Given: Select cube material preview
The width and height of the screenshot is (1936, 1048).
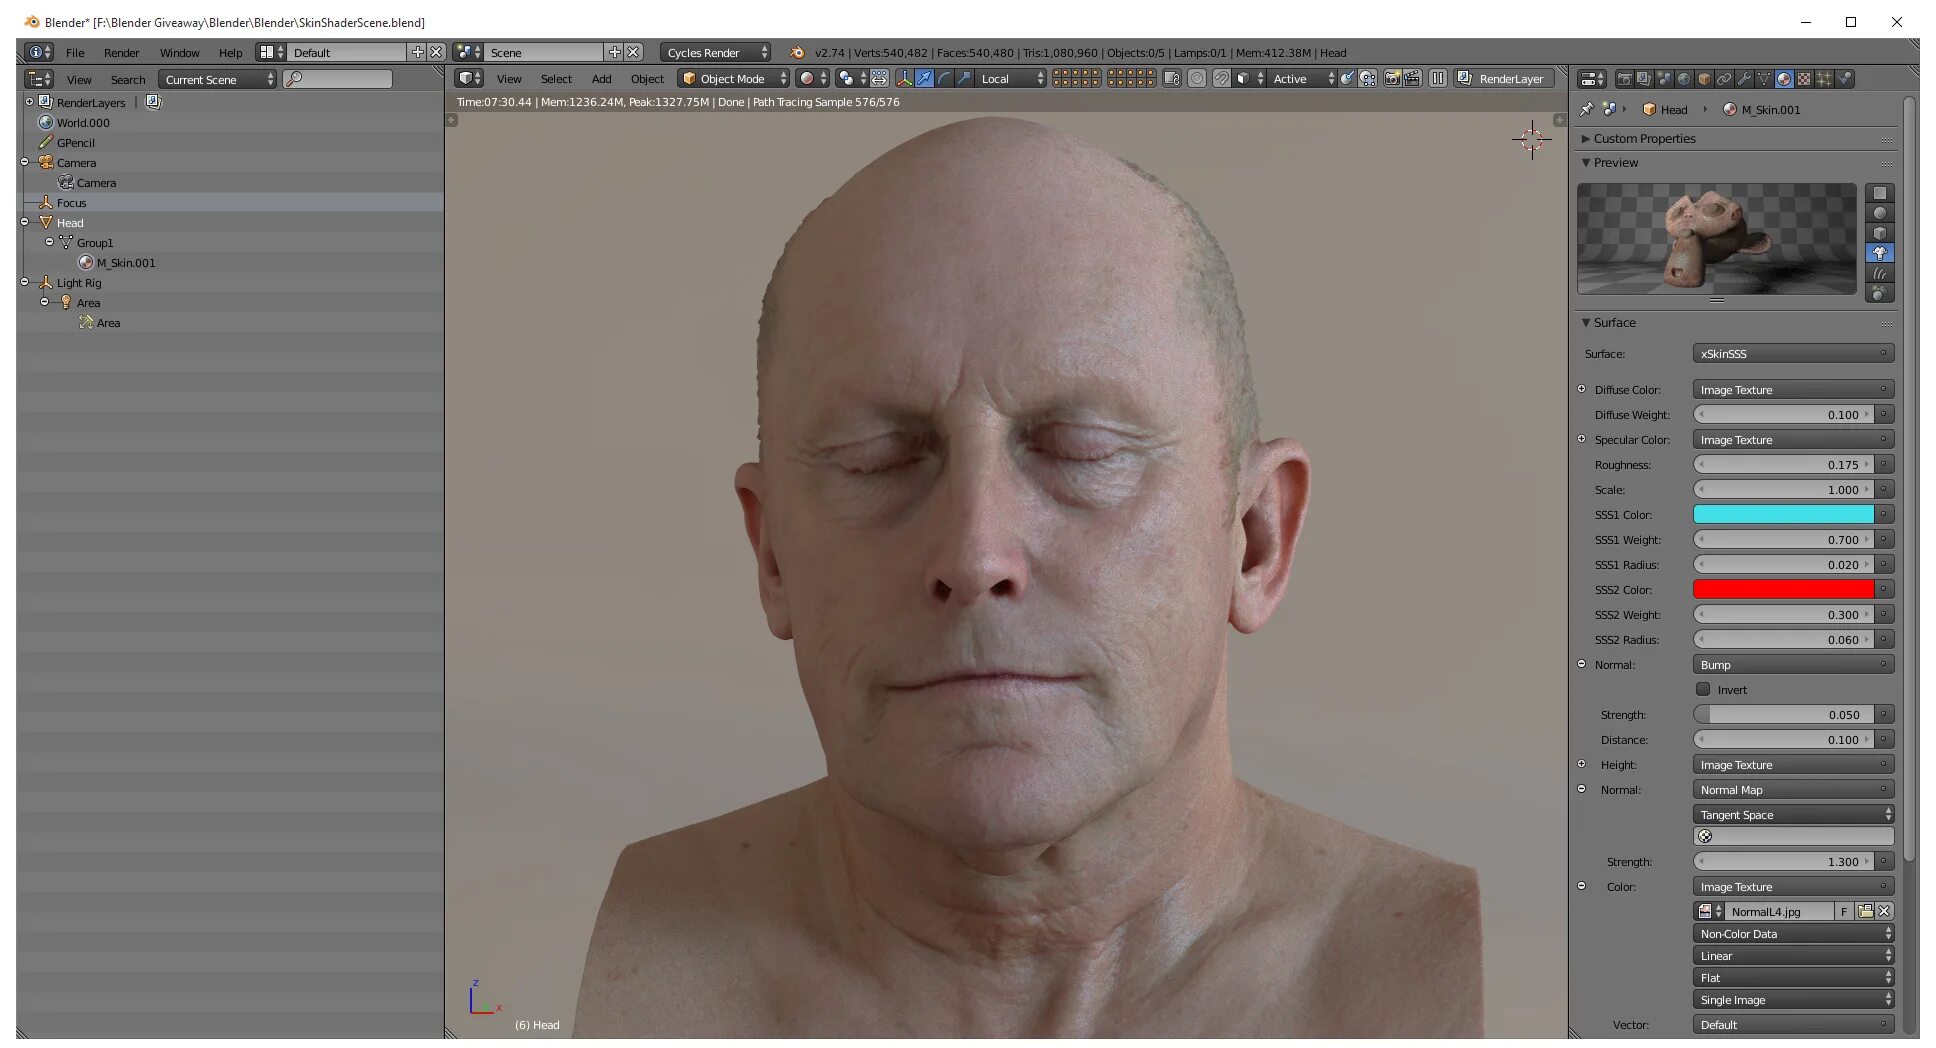Looking at the screenshot, I should [1880, 233].
